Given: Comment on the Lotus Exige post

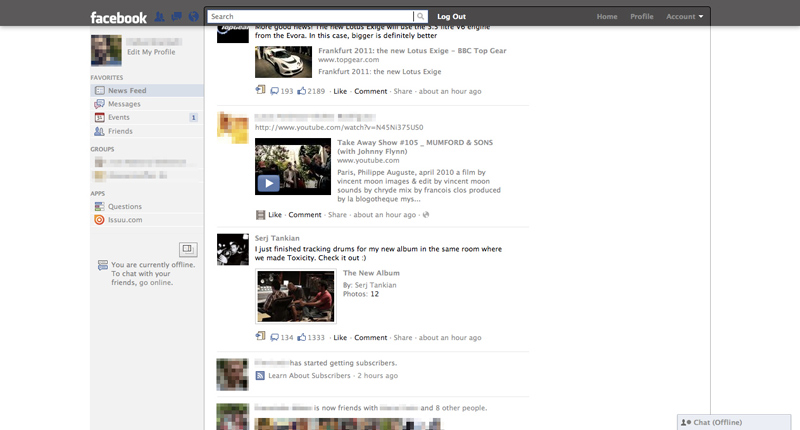Looking at the screenshot, I should (370, 91).
